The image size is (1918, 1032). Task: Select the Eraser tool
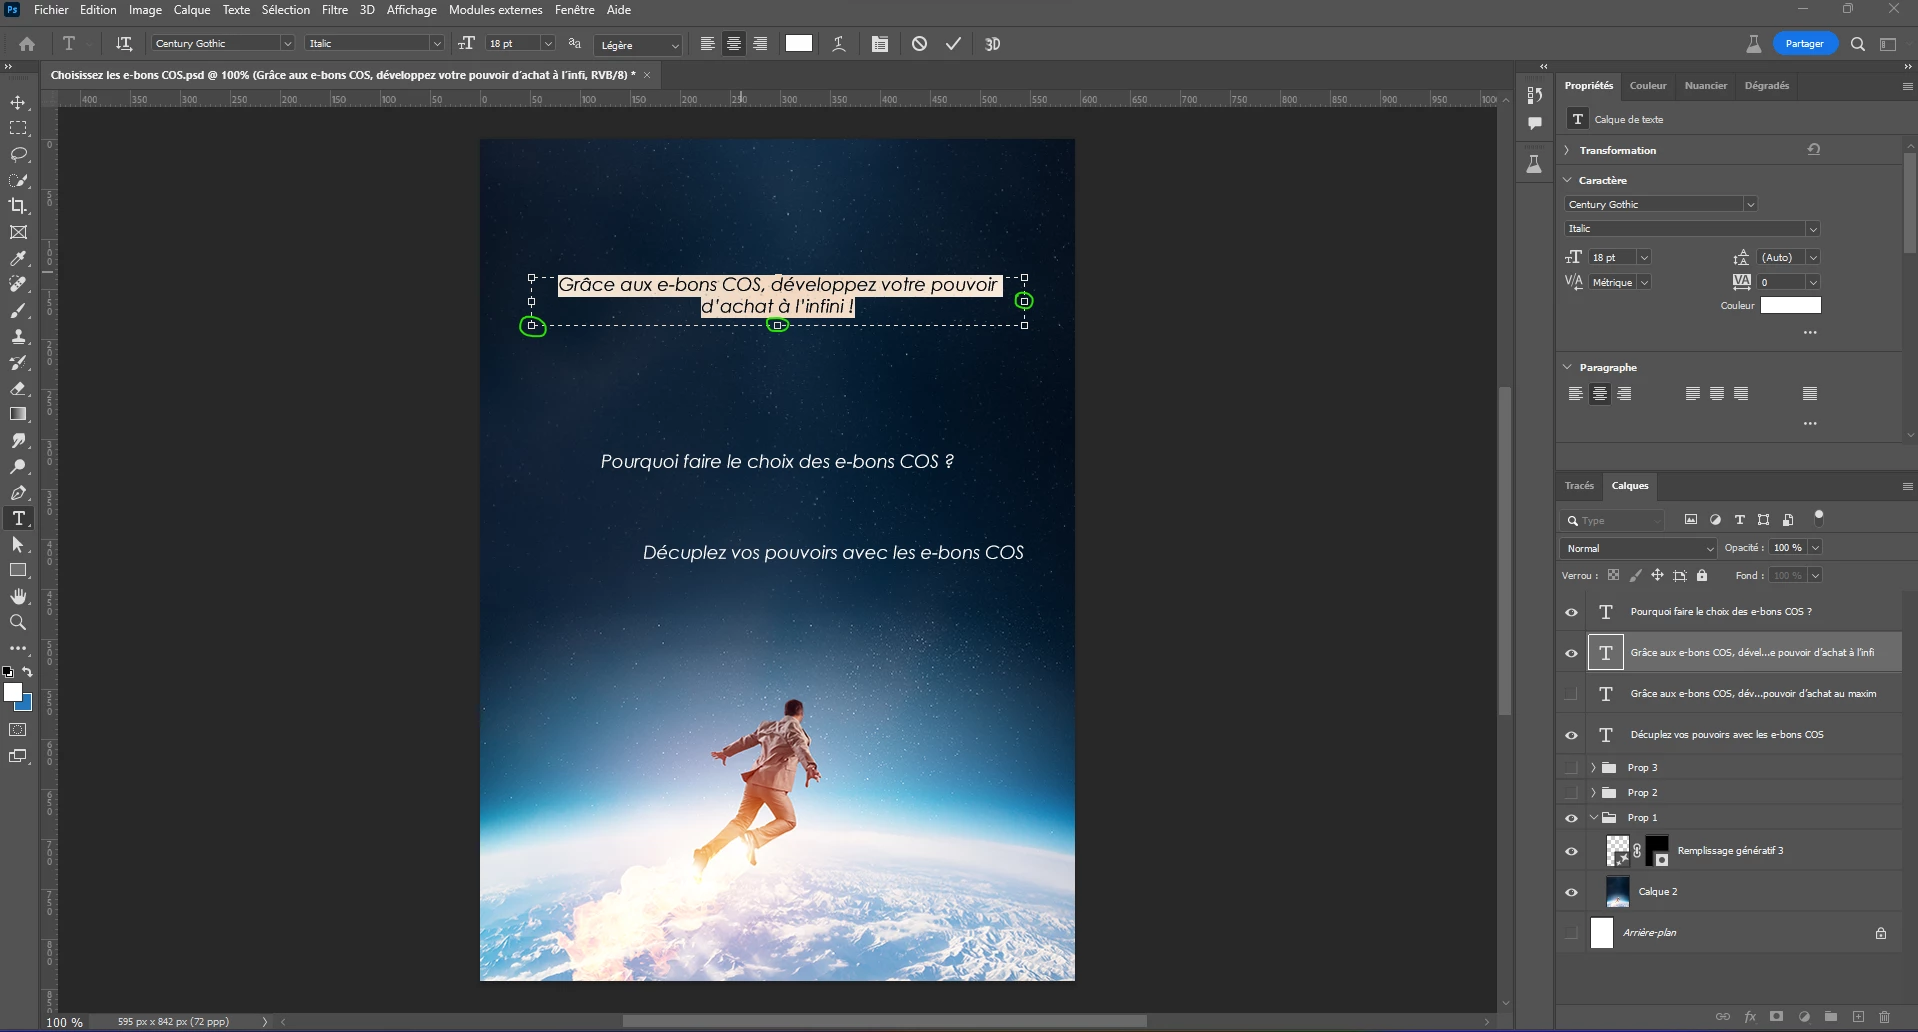(18, 389)
